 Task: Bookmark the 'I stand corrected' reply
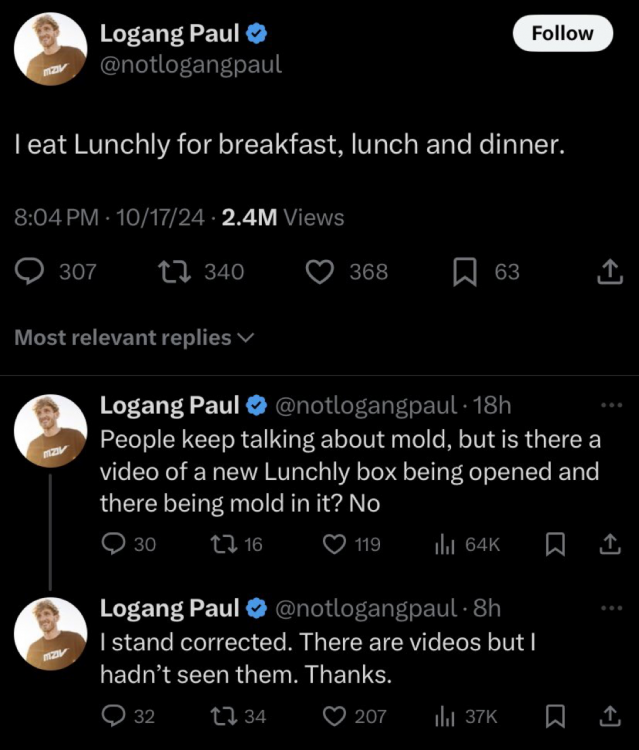pos(556,716)
